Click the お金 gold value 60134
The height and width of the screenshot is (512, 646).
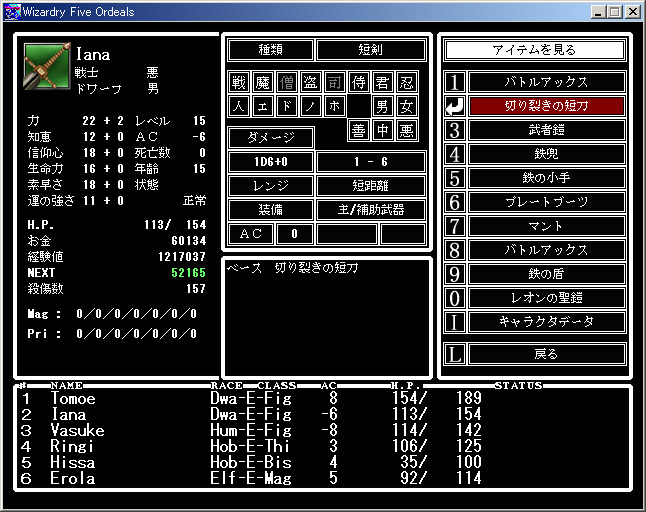(x=188, y=241)
